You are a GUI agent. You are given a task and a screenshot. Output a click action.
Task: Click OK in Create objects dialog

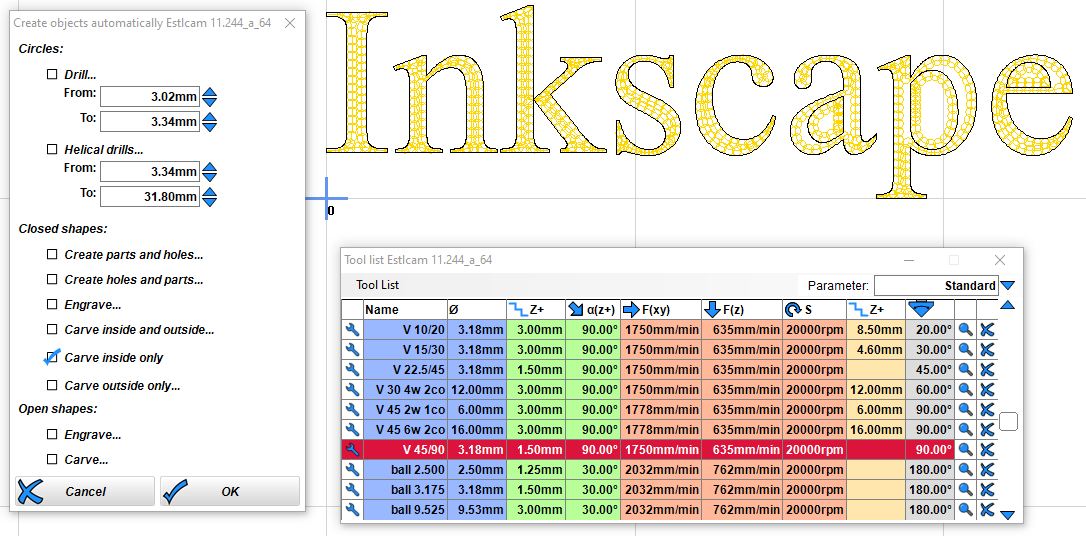[x=230, y=492]
